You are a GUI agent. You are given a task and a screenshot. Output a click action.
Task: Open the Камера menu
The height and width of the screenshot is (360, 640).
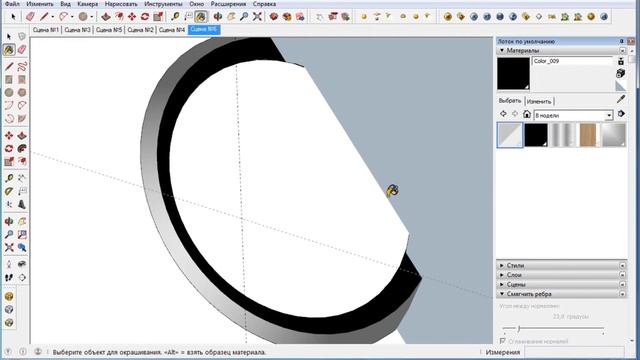87,4
